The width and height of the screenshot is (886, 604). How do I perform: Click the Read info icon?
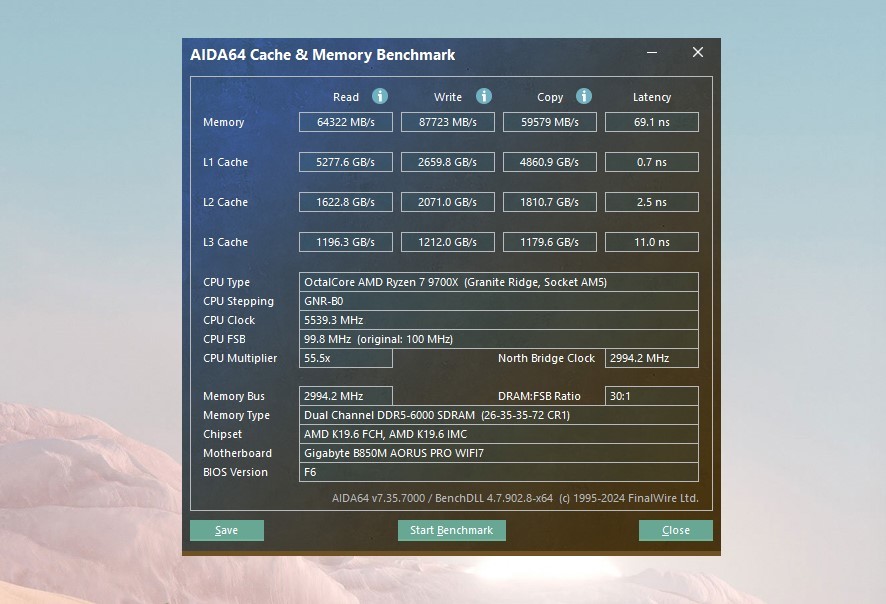pos(380,97)
